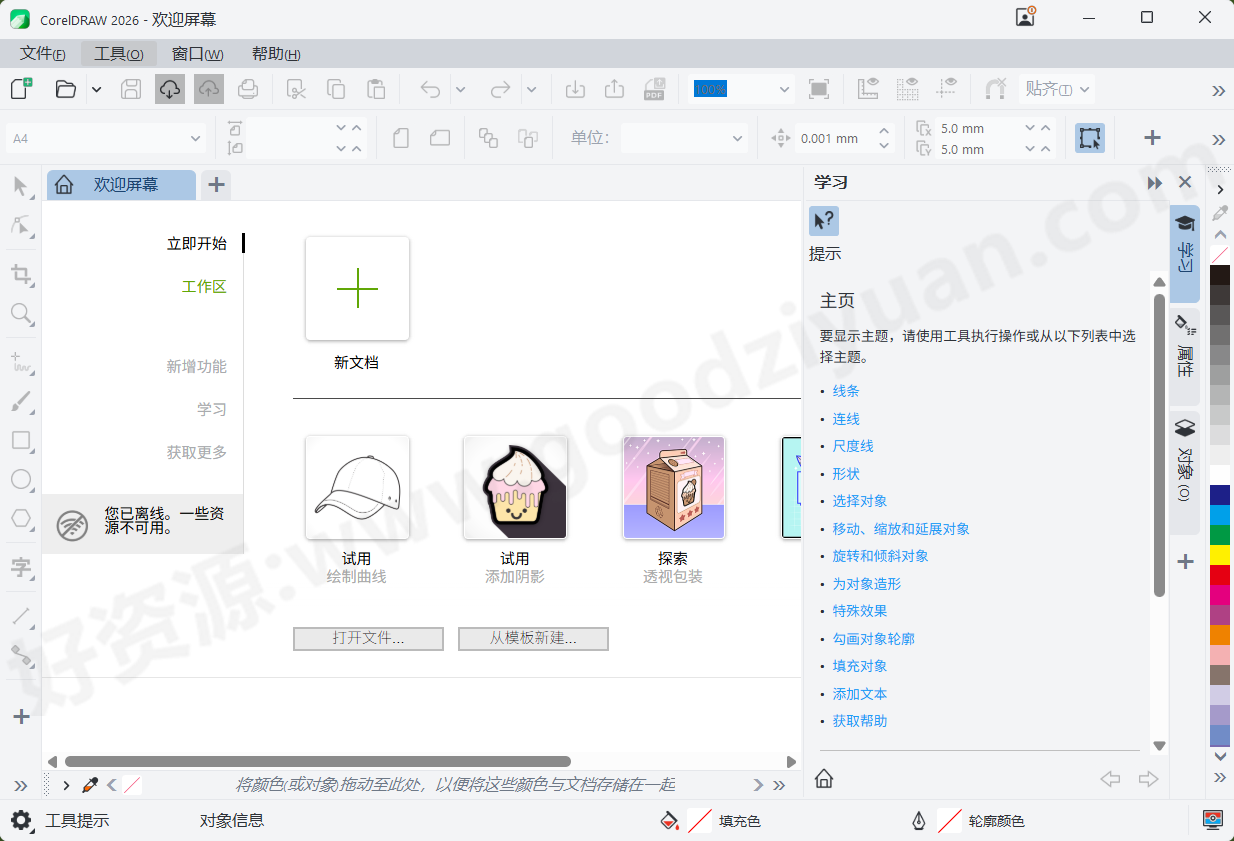Click the Print icon in the toolbar
The height and width of the screenshot is (841, 1234).
(248, 88)
